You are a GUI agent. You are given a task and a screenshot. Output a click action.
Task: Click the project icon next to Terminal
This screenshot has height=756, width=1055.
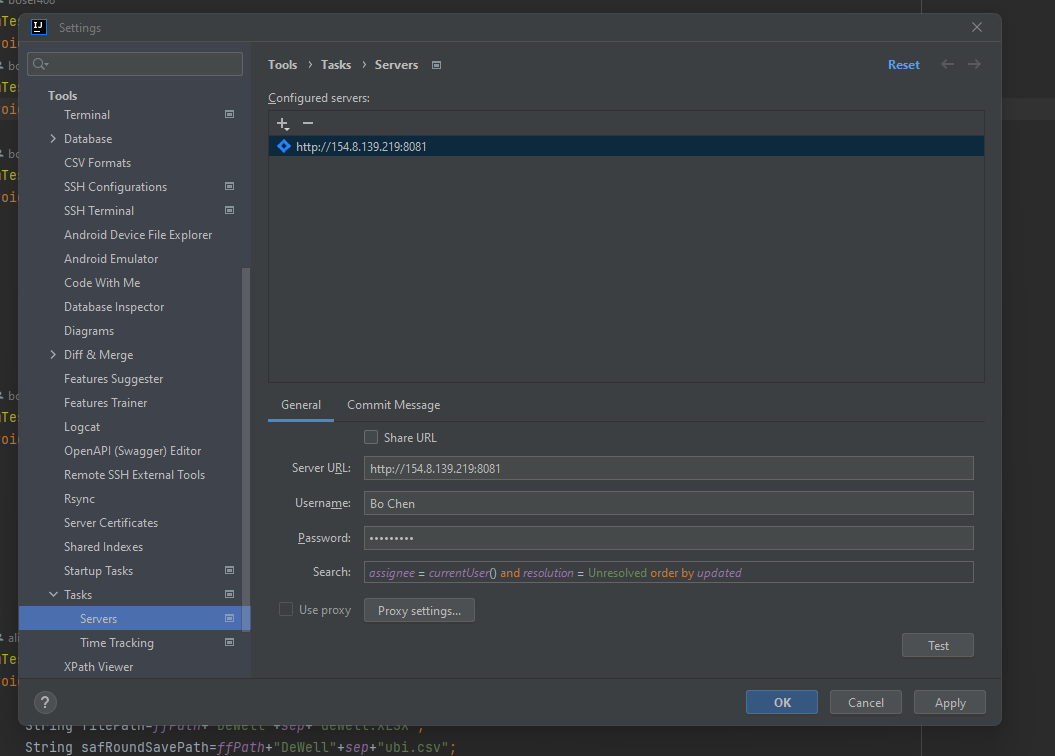click(229, 114)
